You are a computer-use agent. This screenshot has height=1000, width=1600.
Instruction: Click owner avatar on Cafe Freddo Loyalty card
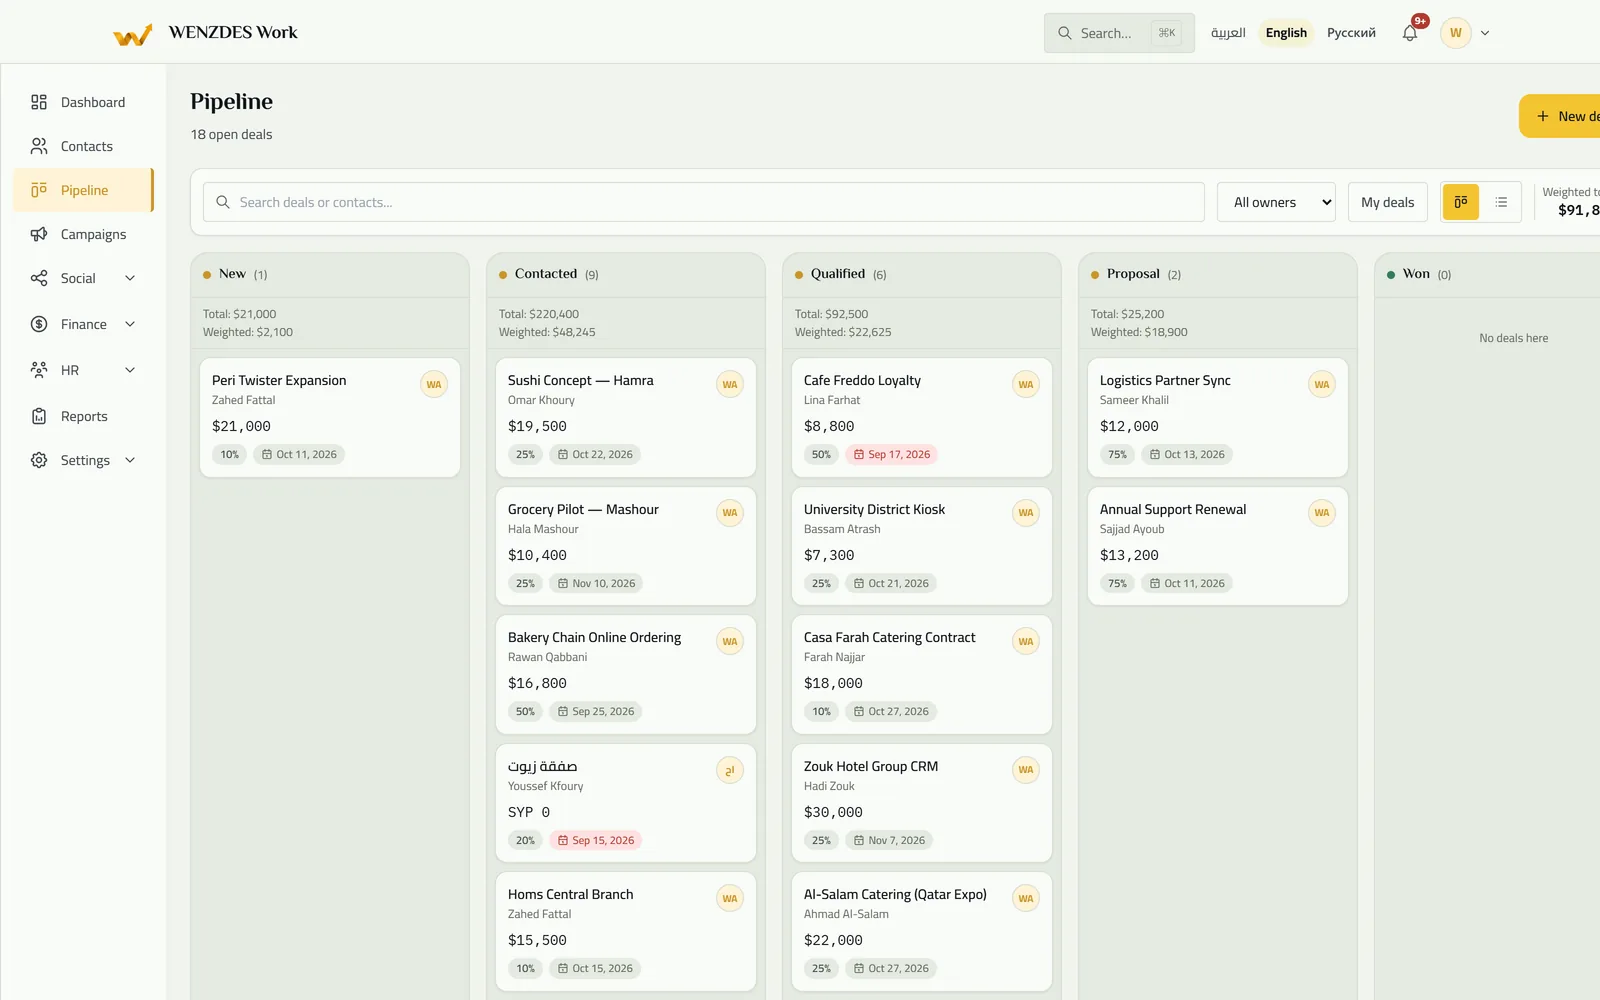[x=1026, y=384]
